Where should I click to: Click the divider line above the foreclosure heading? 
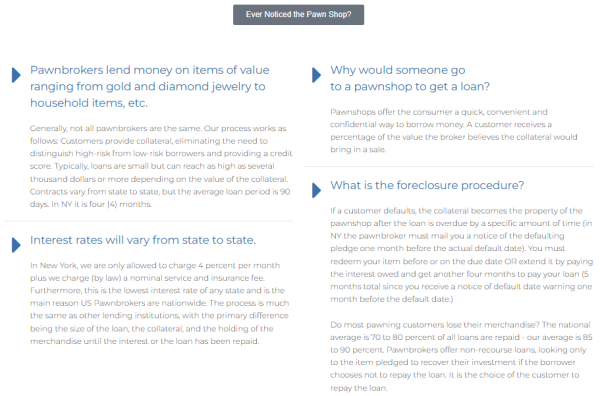pyautogui.click(x=449, y=166)
